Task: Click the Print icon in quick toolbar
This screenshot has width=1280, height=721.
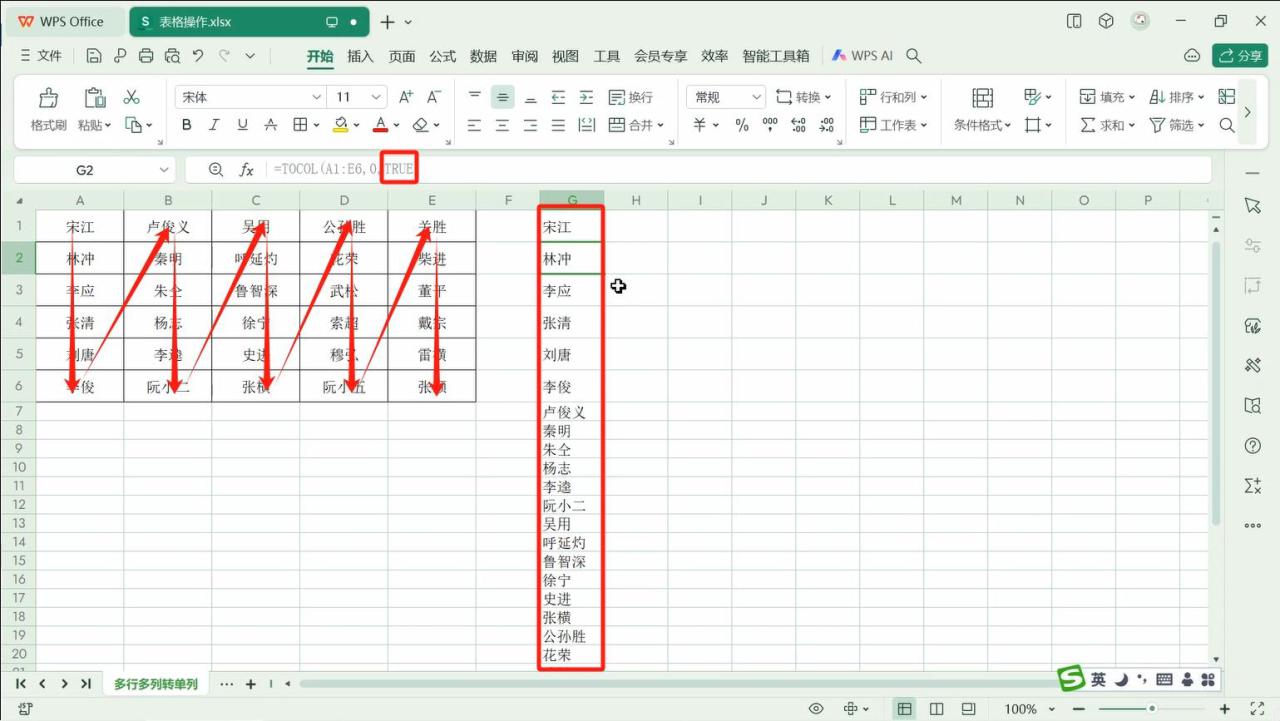Action: pos(146,56)
